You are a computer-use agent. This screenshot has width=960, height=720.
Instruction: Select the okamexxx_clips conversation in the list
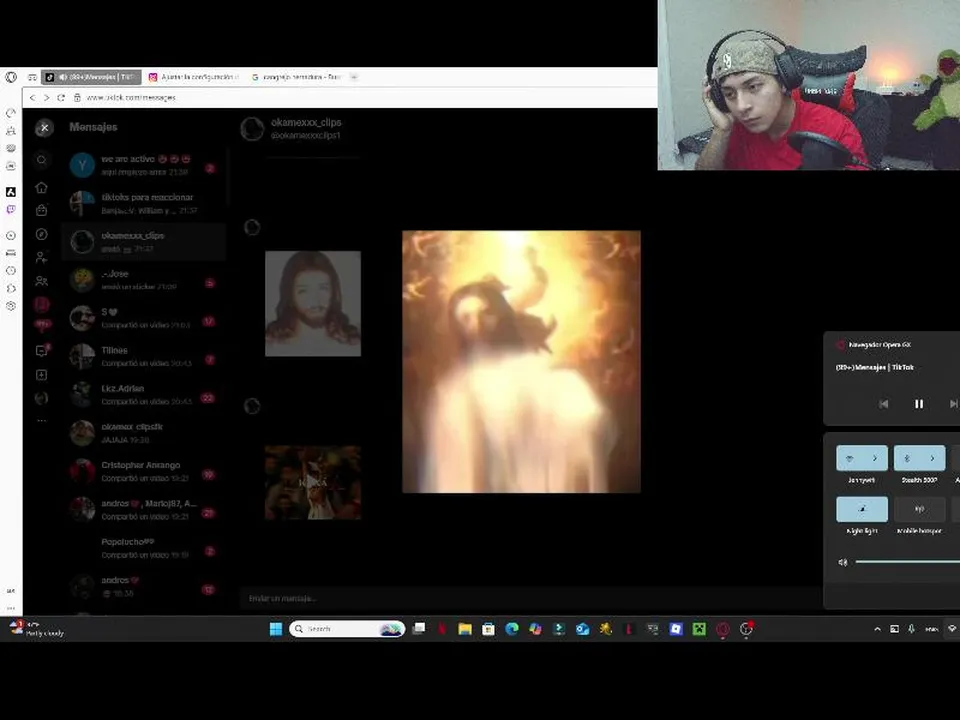pyautogui.click(x=143, y=242)
